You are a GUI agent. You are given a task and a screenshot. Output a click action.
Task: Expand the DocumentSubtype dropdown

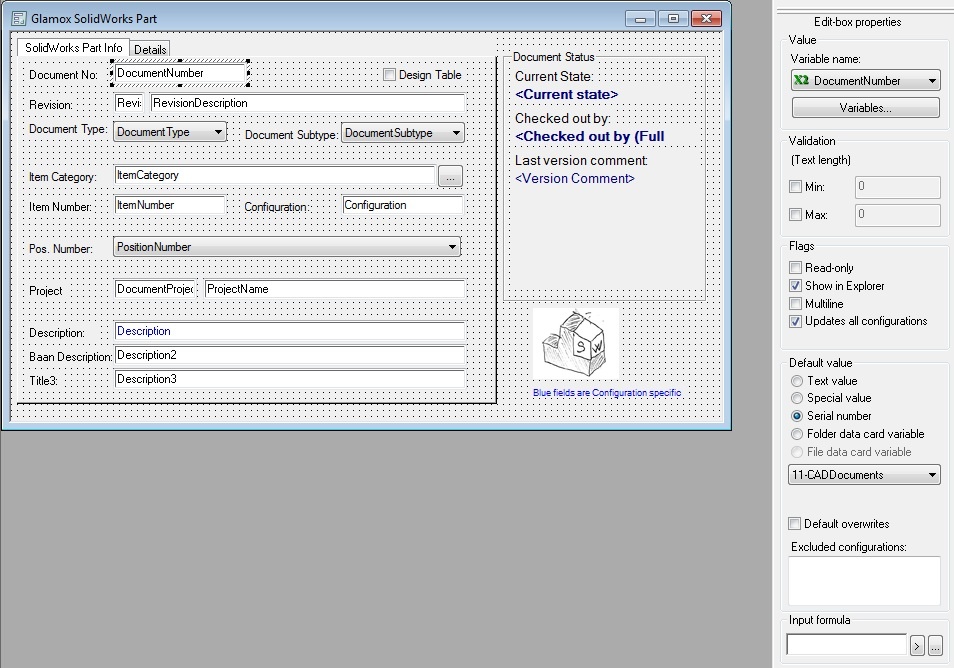pyautogui.click(x=403, y=133)
